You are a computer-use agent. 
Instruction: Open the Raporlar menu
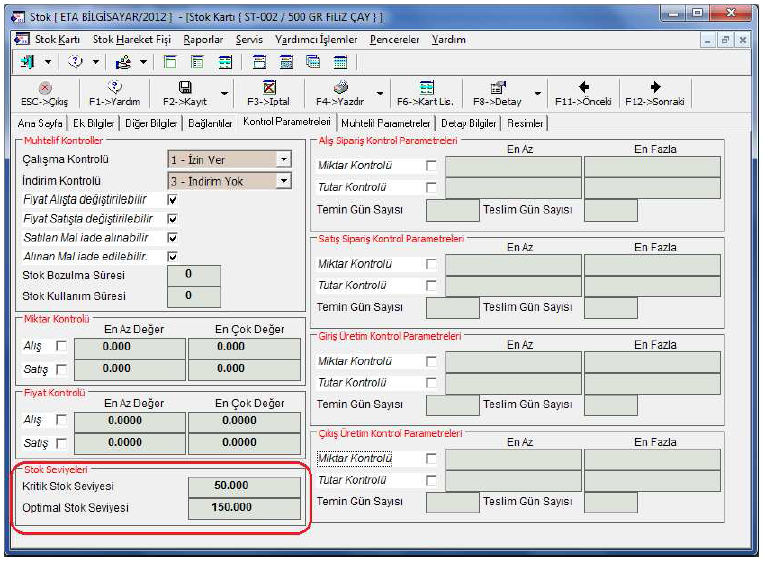(203, 40)
